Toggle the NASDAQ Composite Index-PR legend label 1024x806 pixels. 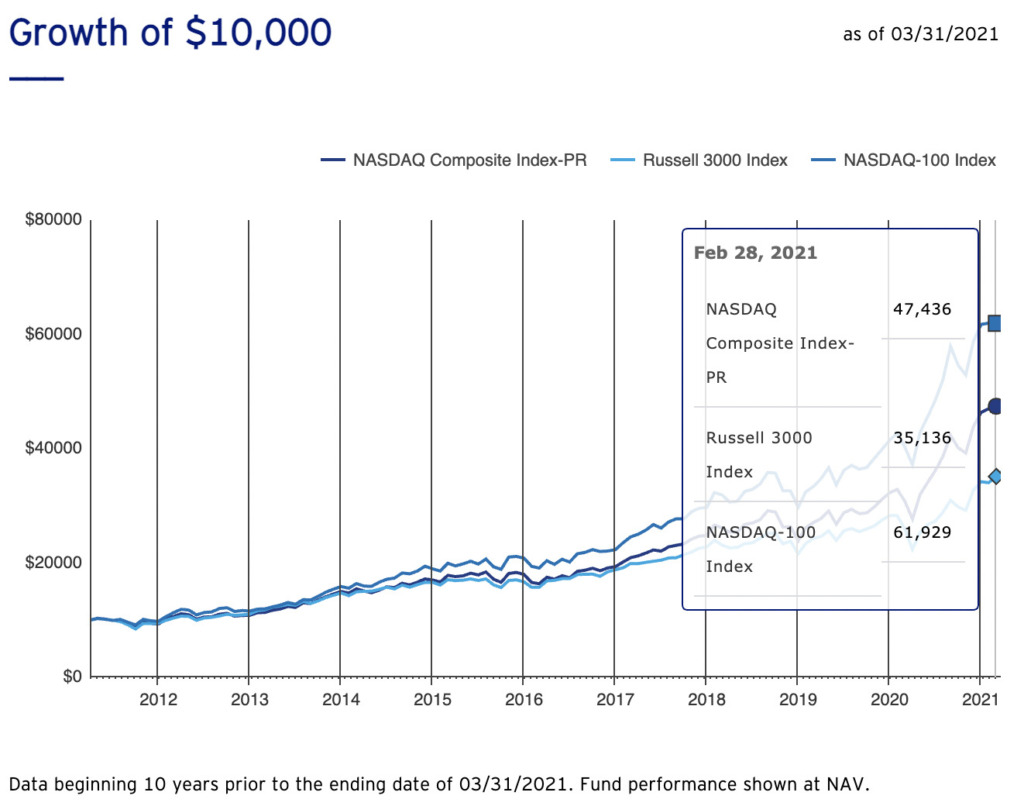(469, 160)
